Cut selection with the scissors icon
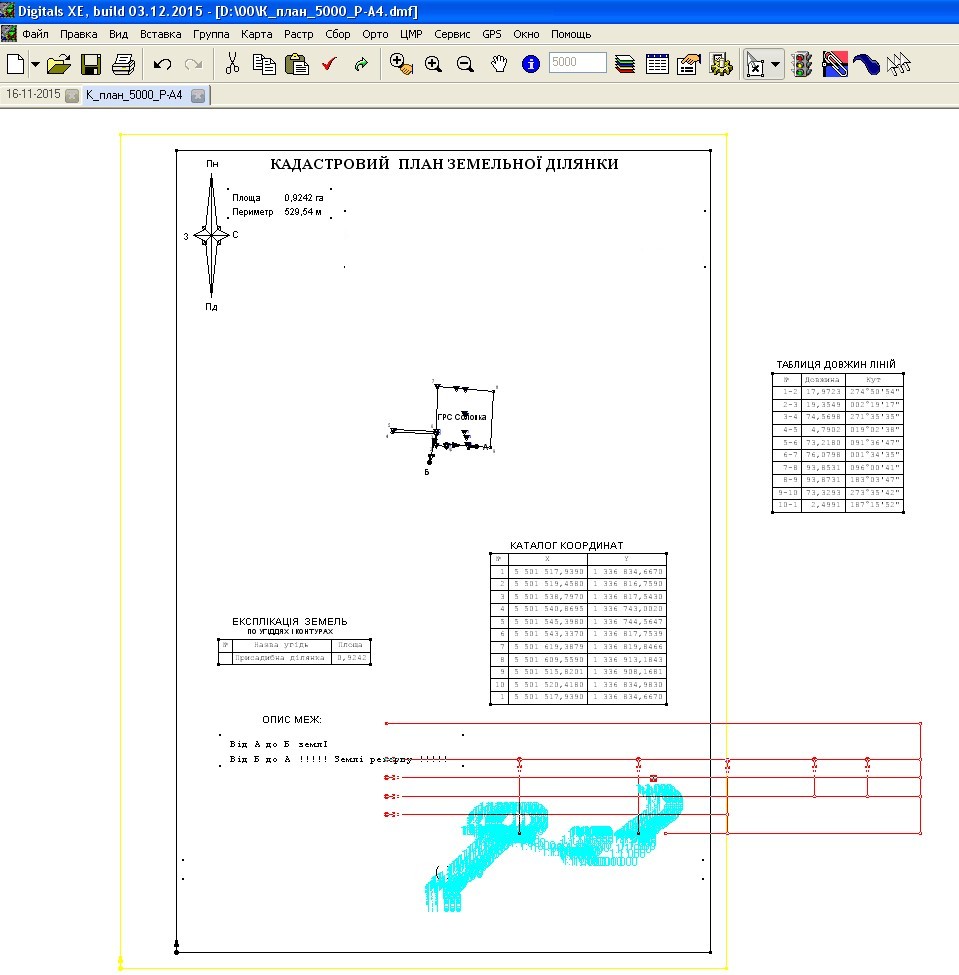 click(x=232, y=64)
